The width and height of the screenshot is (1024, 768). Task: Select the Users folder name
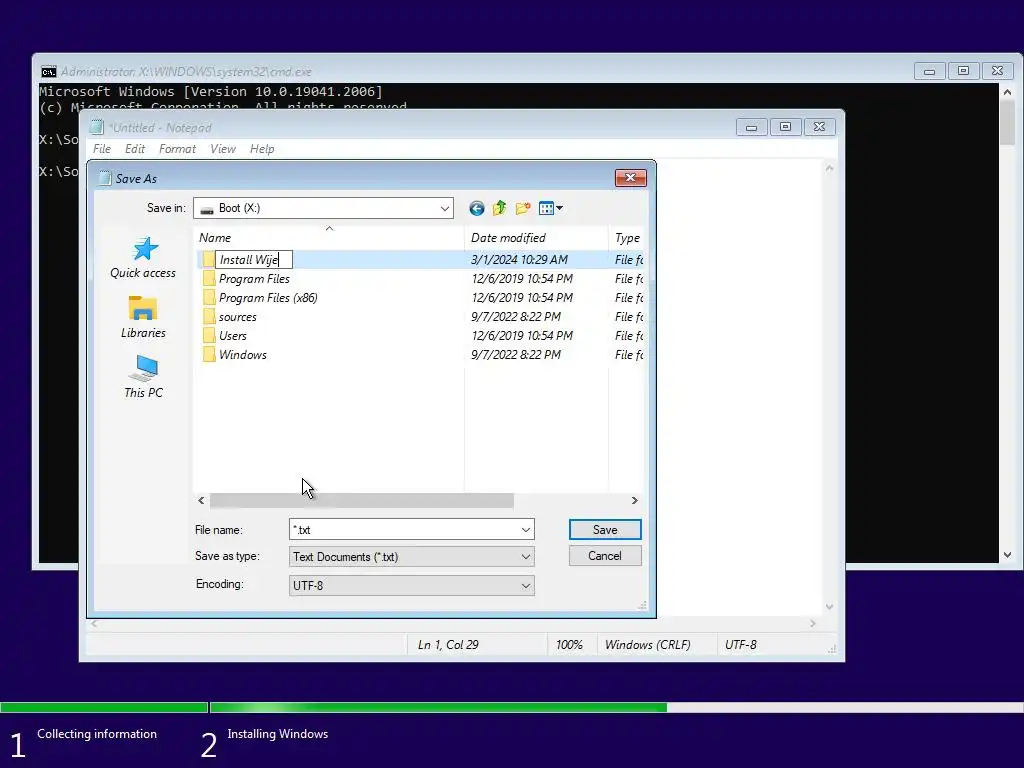[232, 336]
